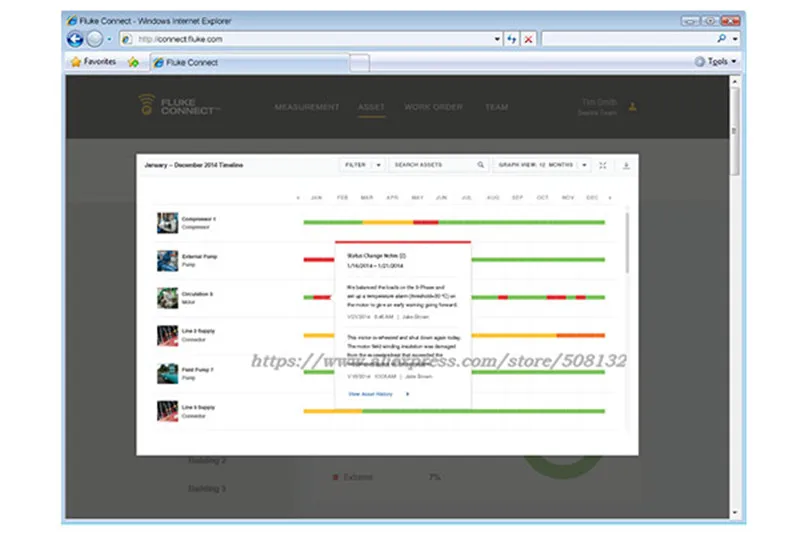Open a new blank browser tab
This screenshot has height=536, width=800.
[x=360, y=63]
